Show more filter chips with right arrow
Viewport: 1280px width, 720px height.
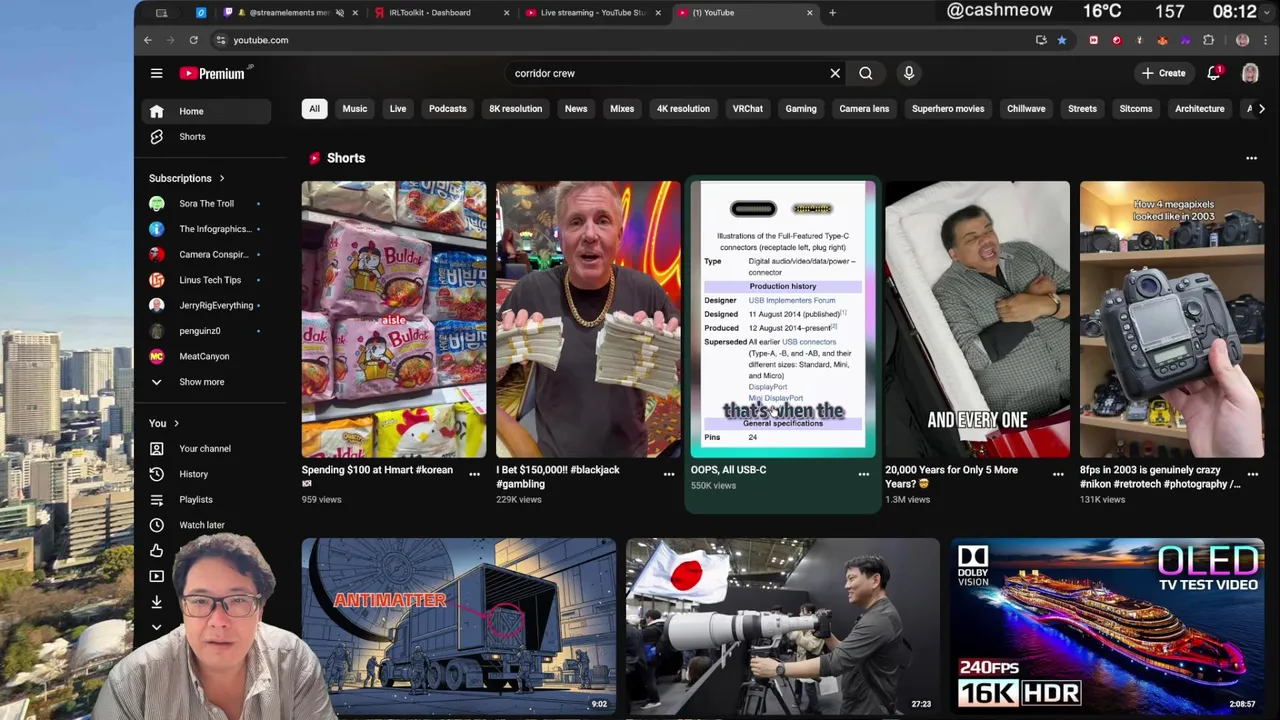pos(1261,109)
